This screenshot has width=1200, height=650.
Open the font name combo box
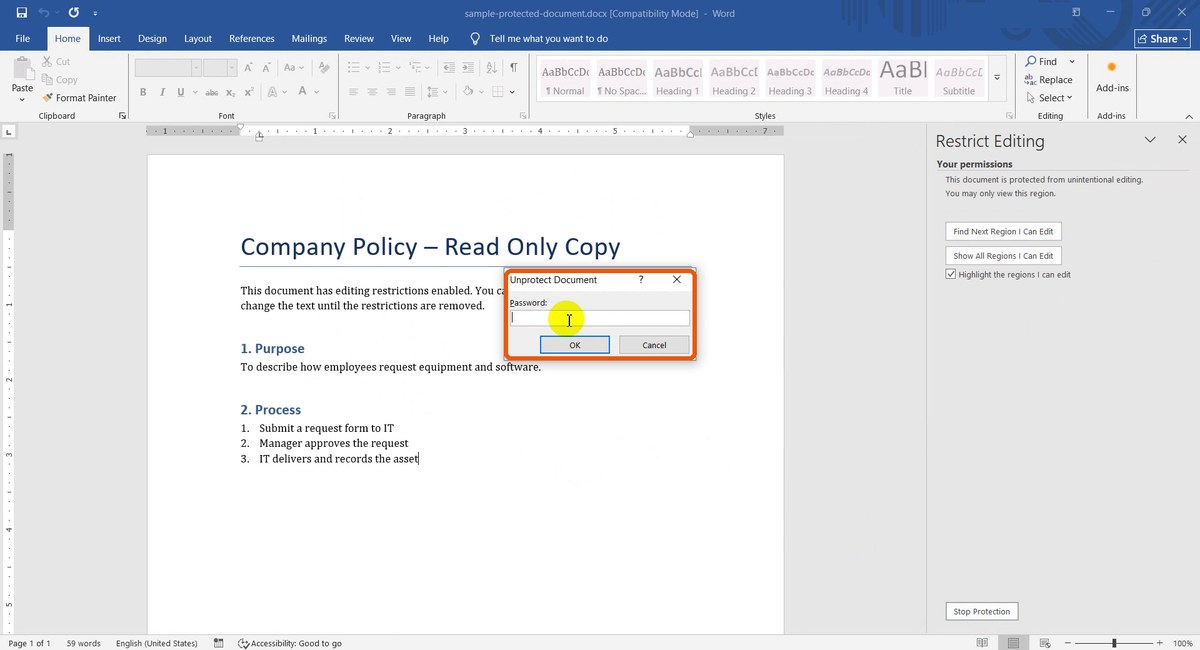[x=168, y=68]
